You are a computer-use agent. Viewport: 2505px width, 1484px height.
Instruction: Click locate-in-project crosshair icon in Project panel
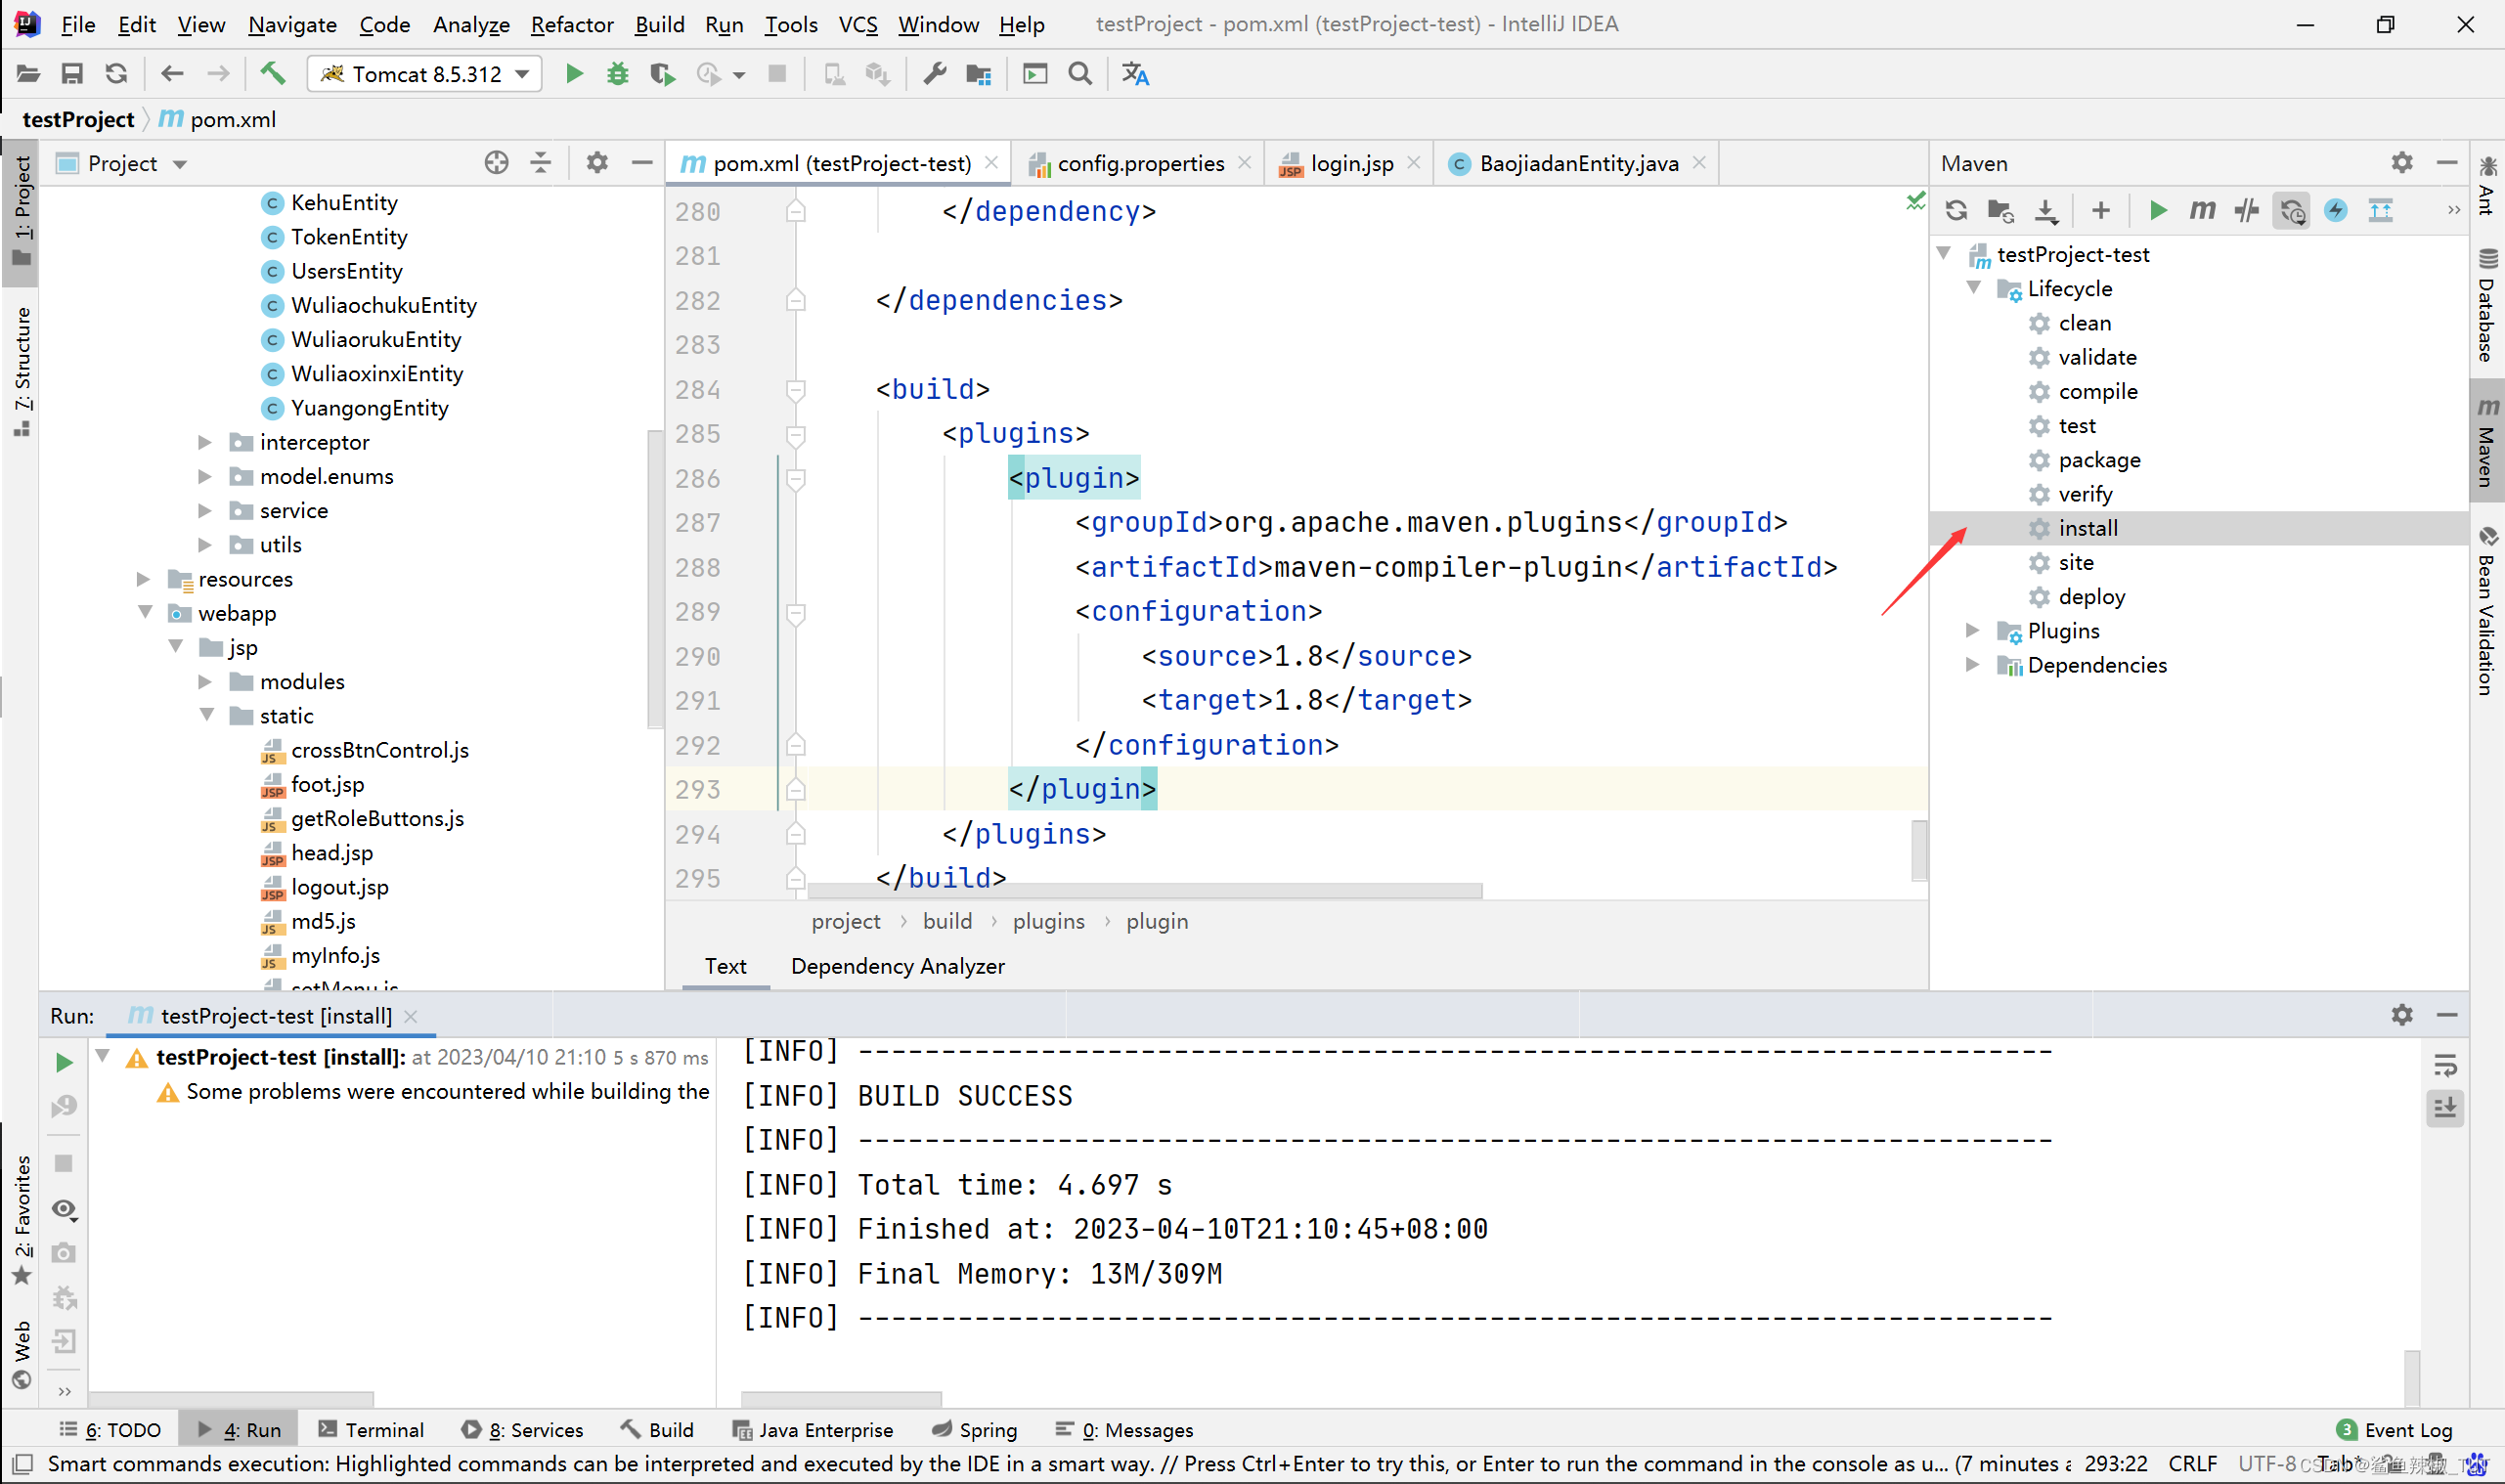pos(496,163)
